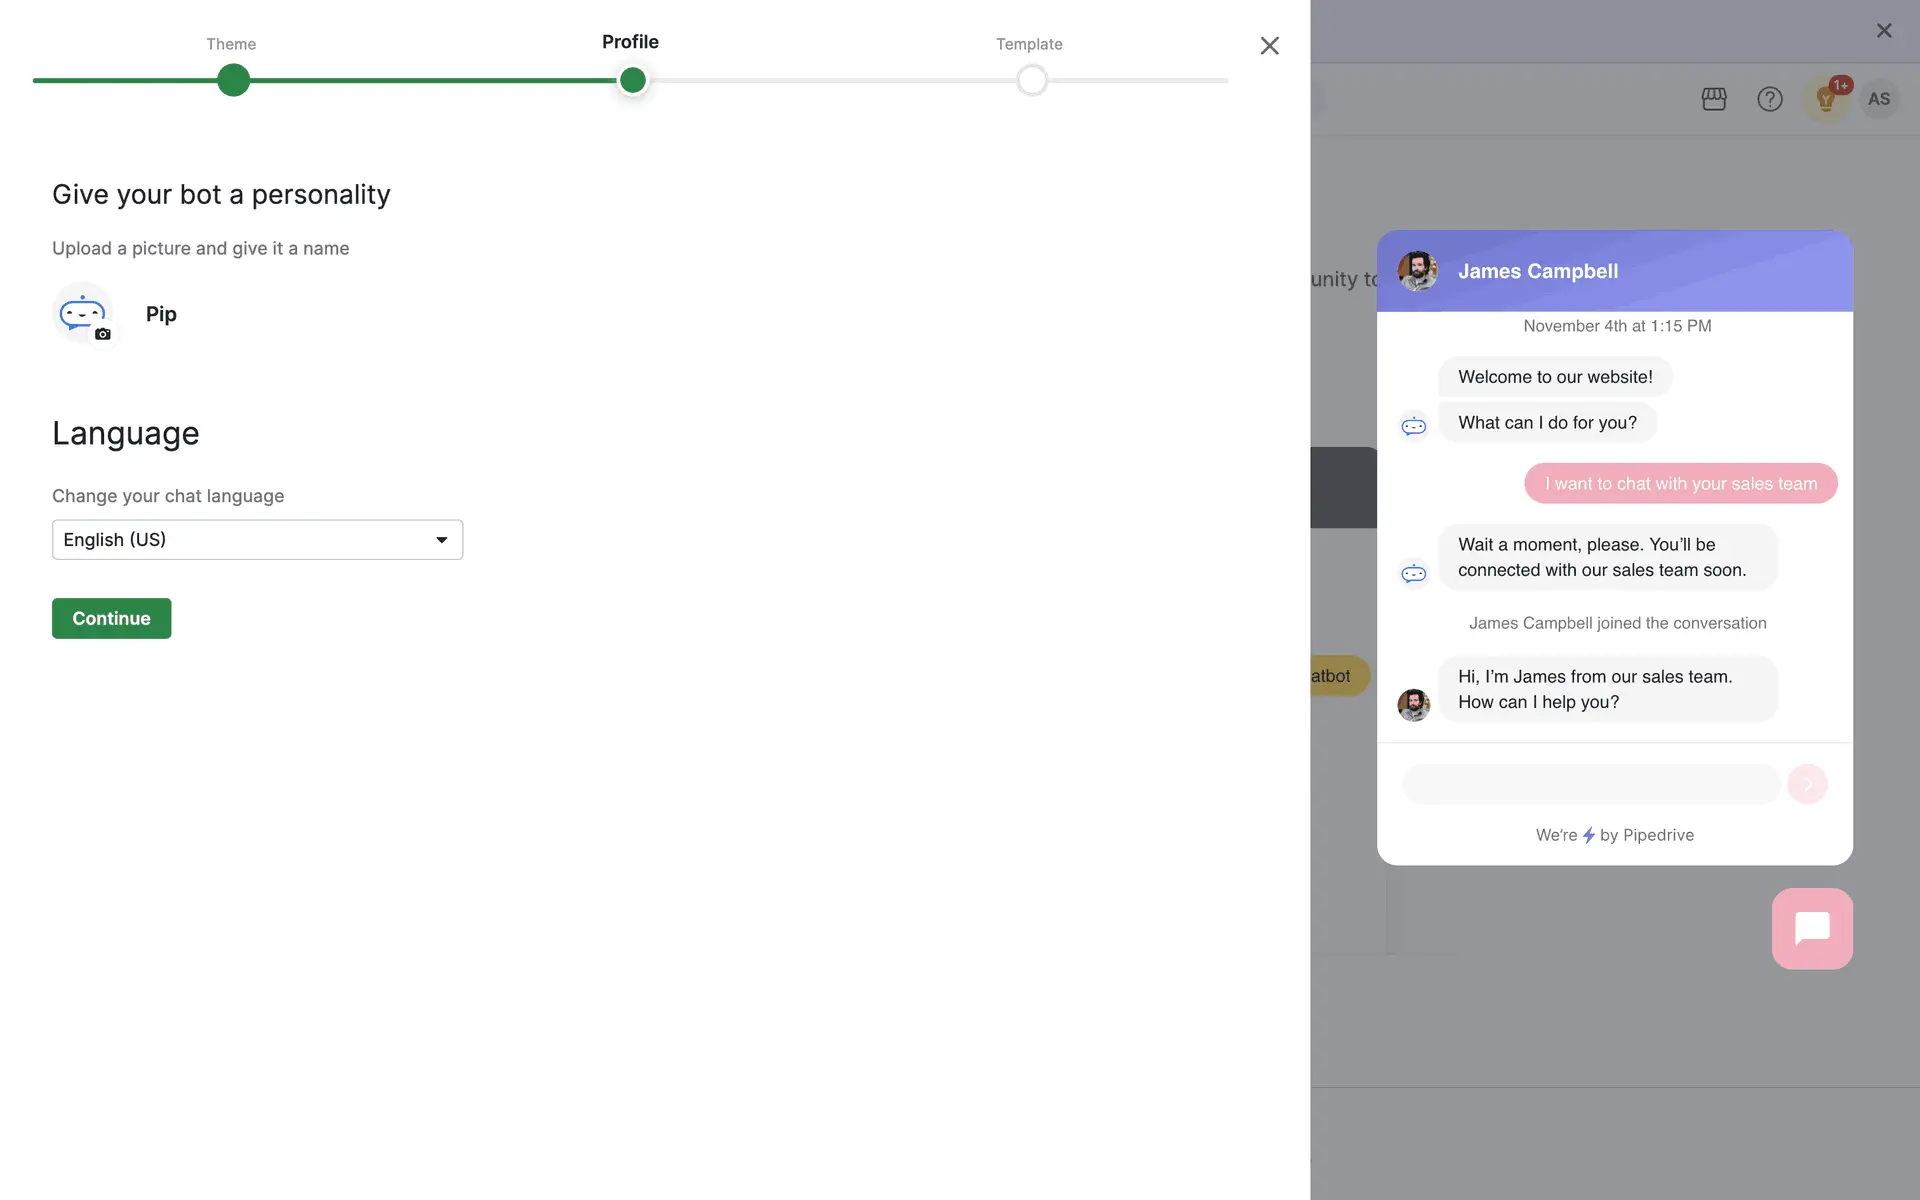The height and width of the screenshot is (1200, 1920).
Task: Open the marketplace store icon
Action: click(x=1714, y=99)
